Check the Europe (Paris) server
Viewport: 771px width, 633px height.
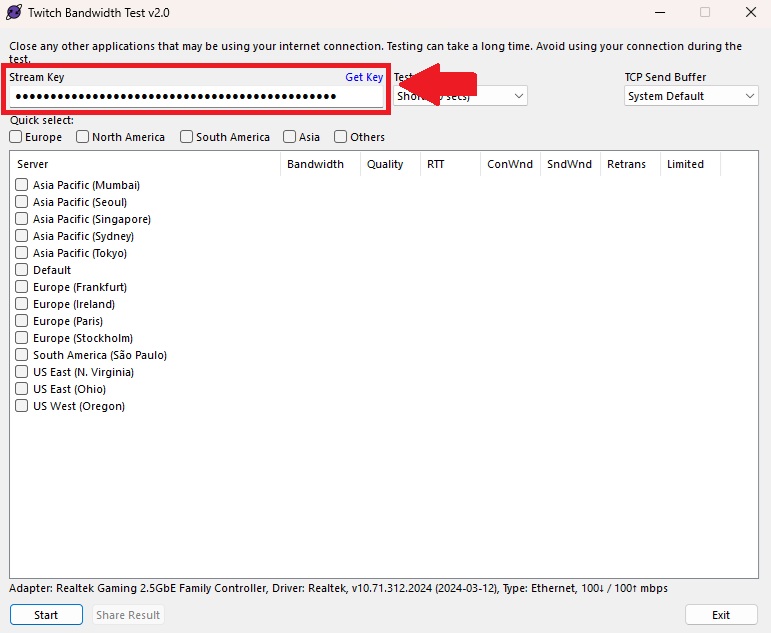[x=22, y=321]
